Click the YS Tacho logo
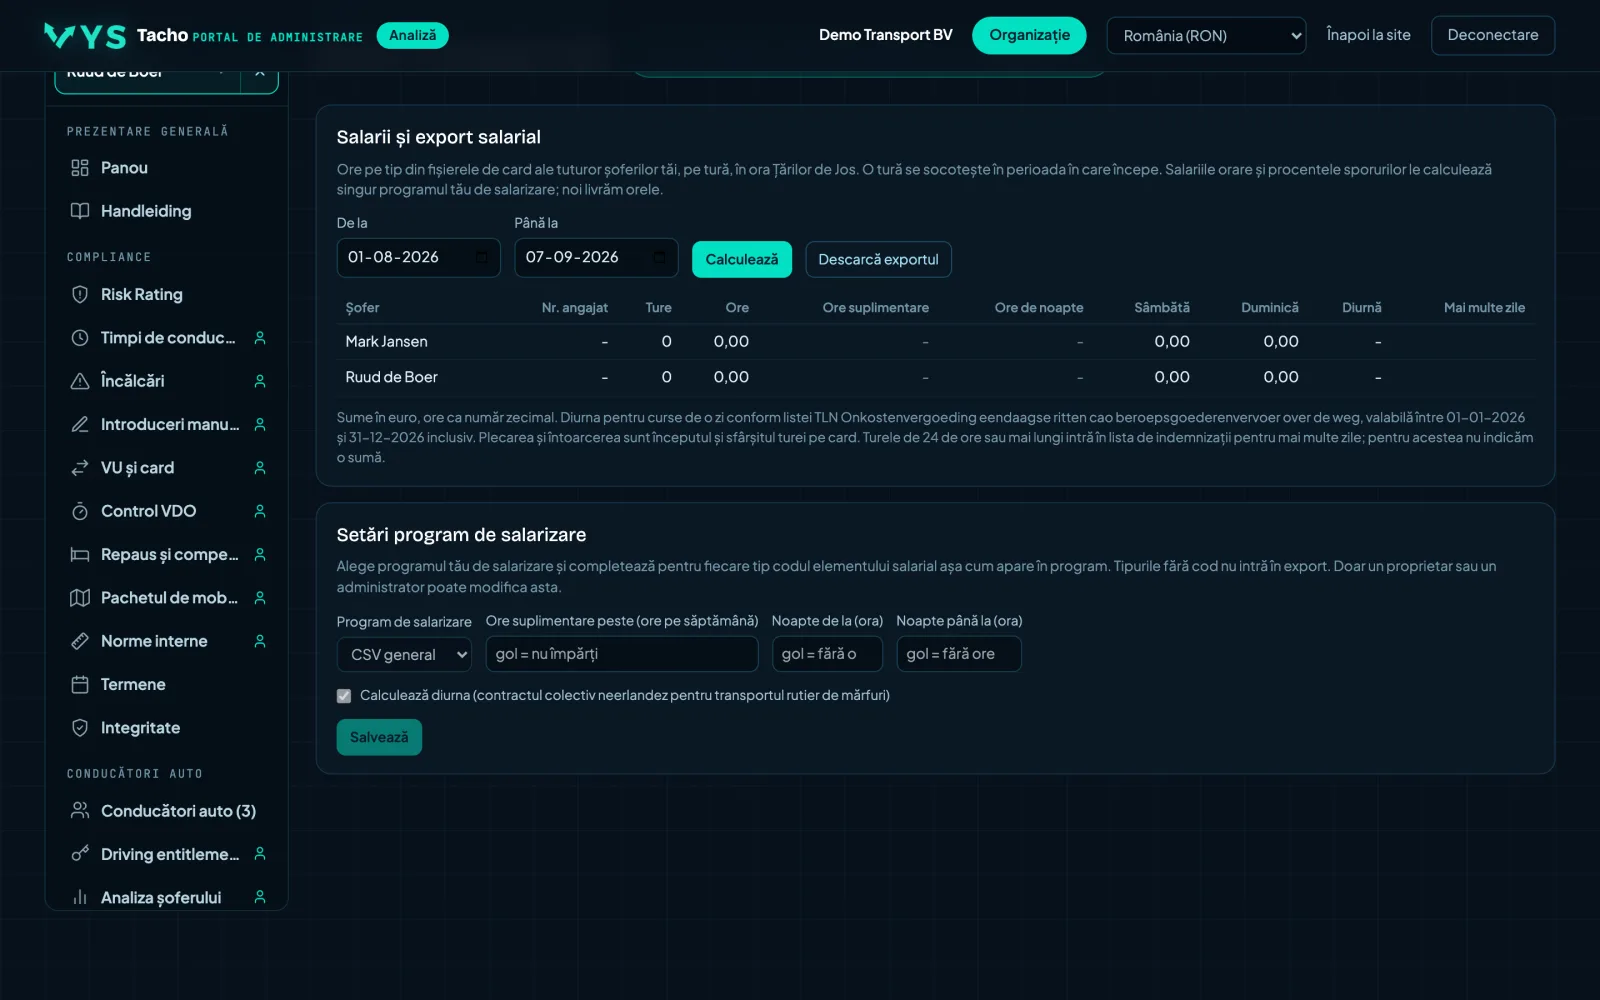1600x1000 pixels. coord(85,36)
